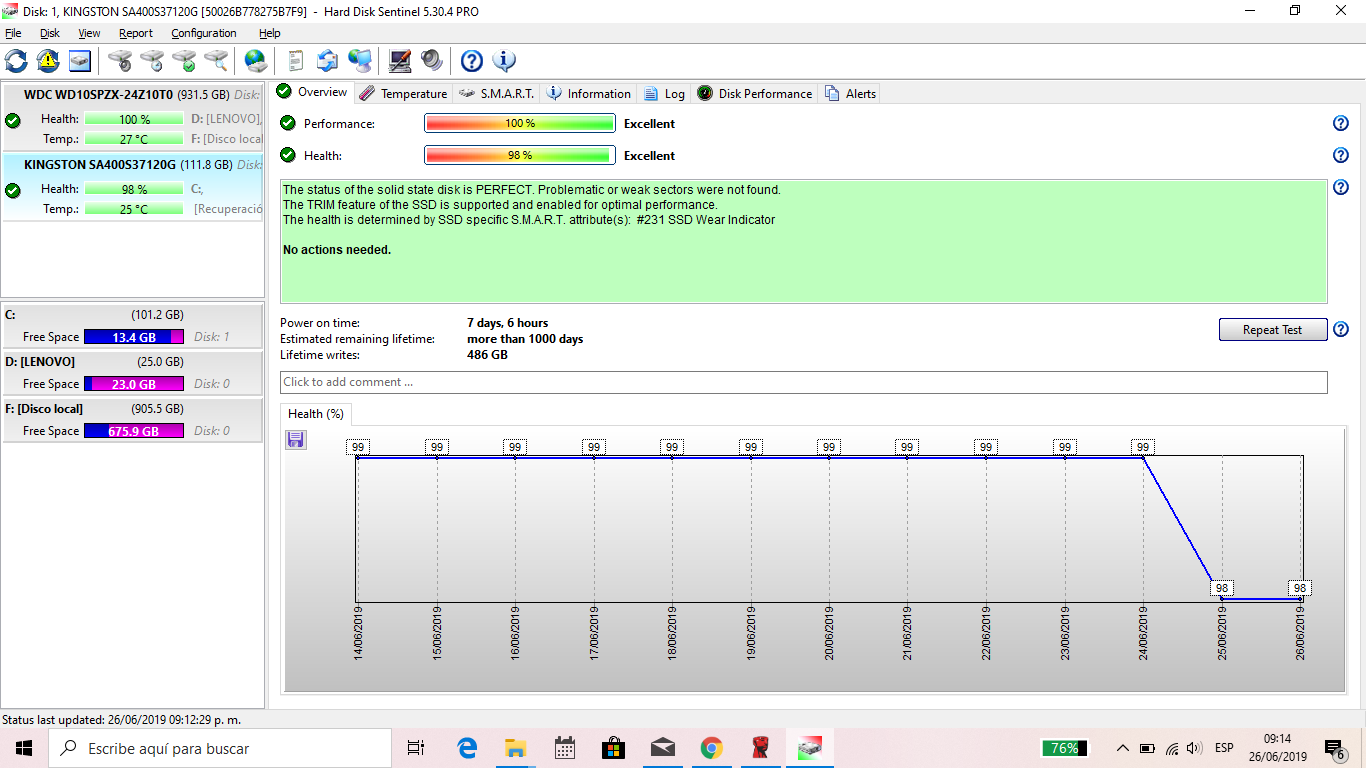Image resolution: width=1366 pixels, height=768 pixels.
Task: Click the 'Status last updated' status bar text
Action: point(121,719)
